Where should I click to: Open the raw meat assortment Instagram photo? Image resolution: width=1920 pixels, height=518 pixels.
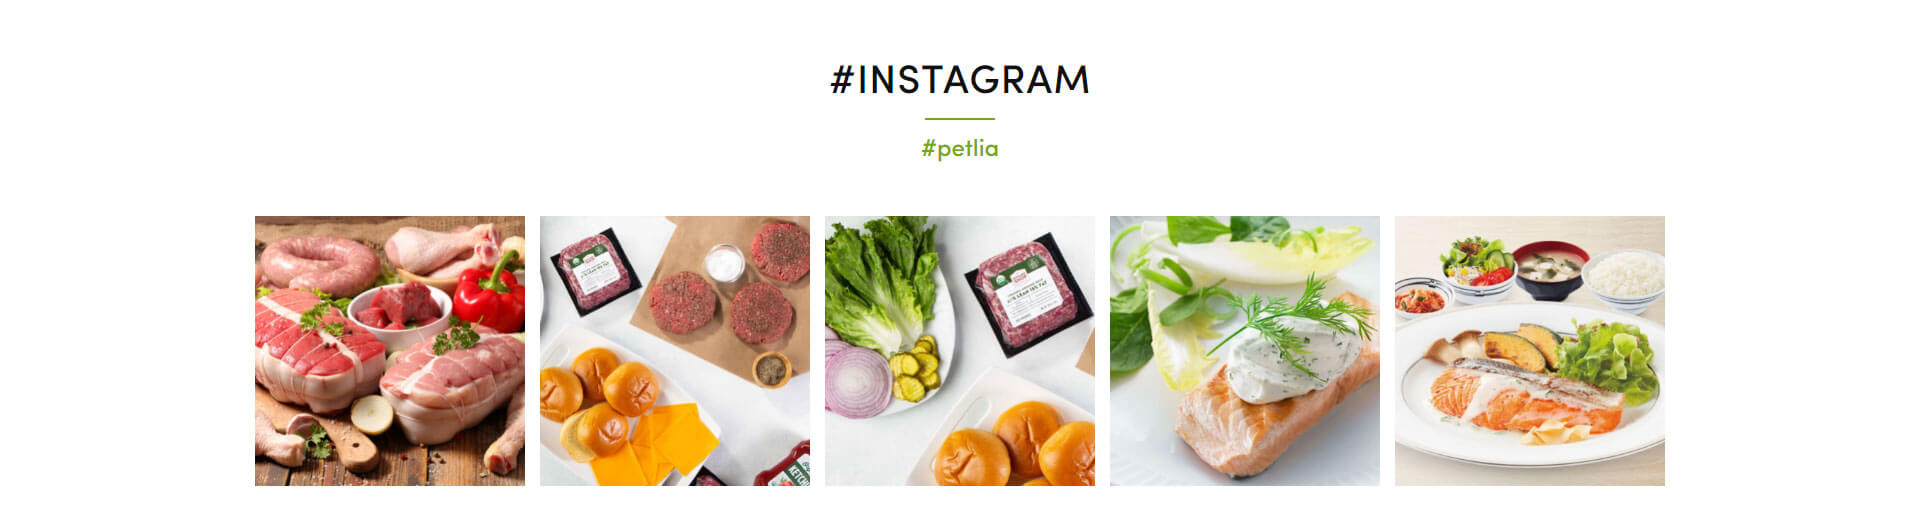click(390, 351)
